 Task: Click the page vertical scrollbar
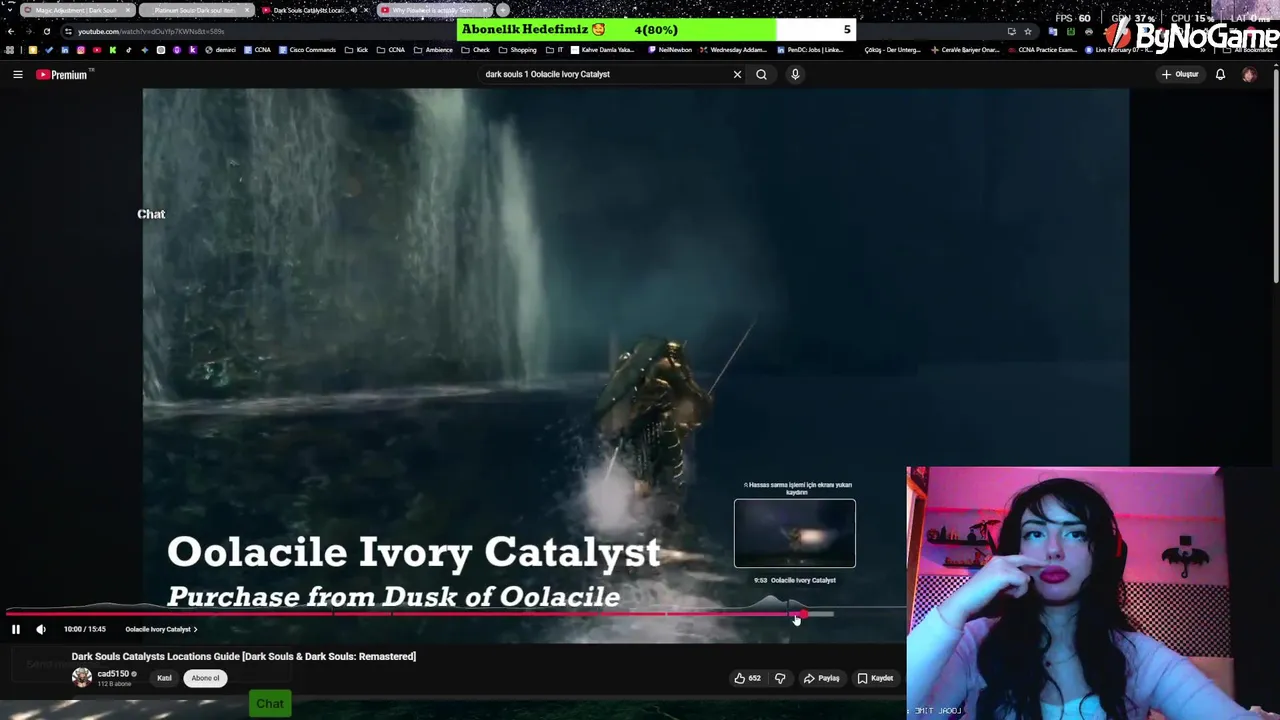pyautogui.click(x=1275, y=175)
